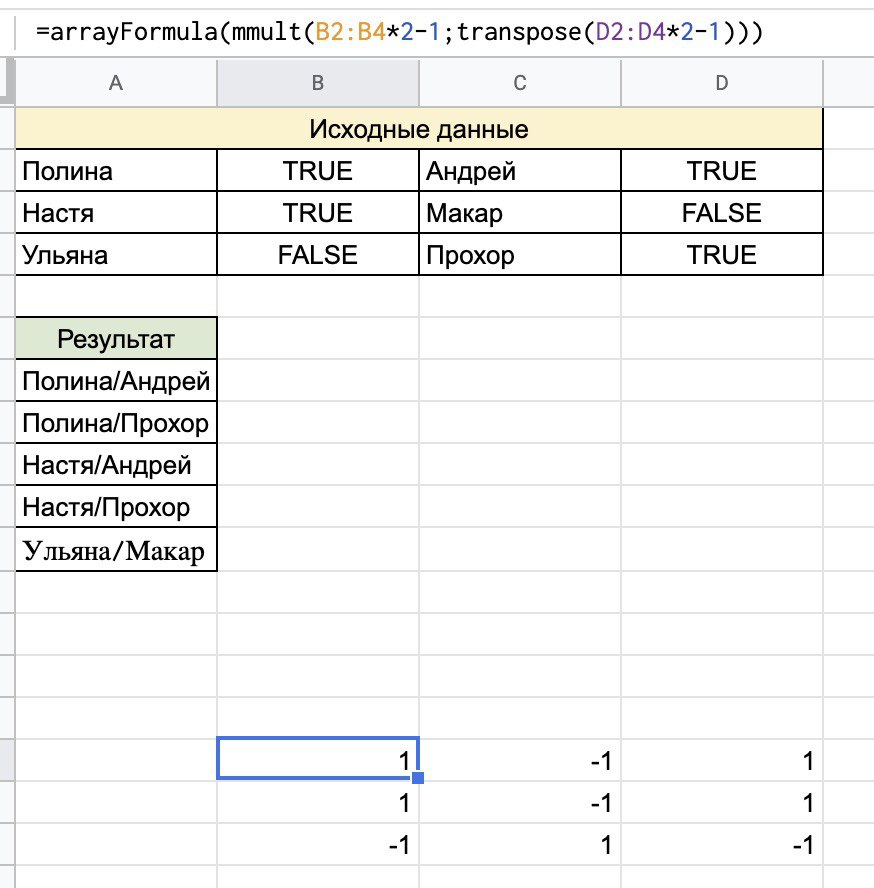
Task: Select column B header
Action: 318,83
